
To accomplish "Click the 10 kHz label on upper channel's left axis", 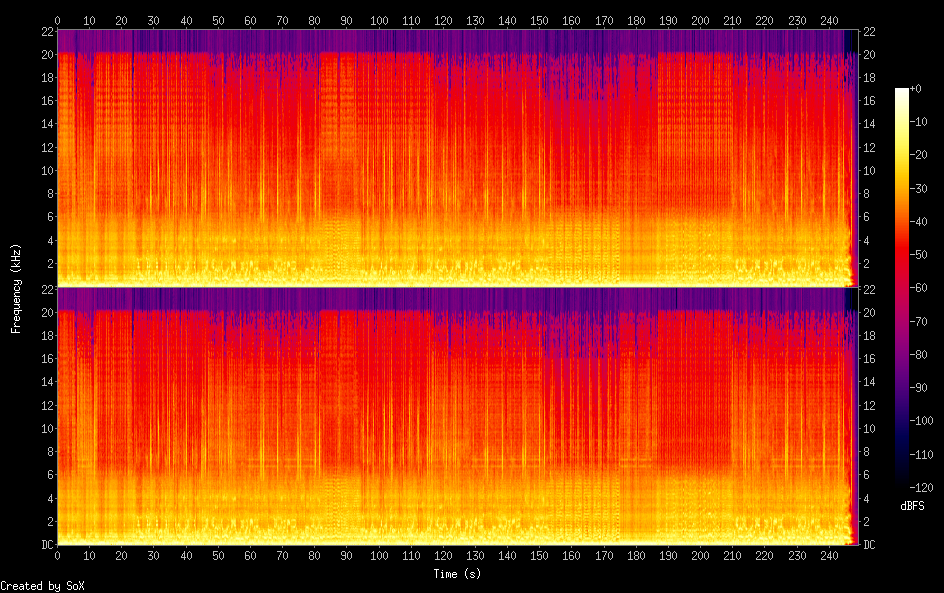I will (44, 171).
